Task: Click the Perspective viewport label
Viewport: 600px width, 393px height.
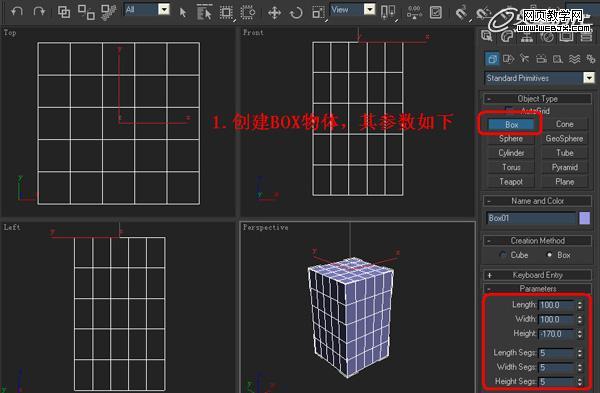Action: pyautogui.click(x=266, y=227)
